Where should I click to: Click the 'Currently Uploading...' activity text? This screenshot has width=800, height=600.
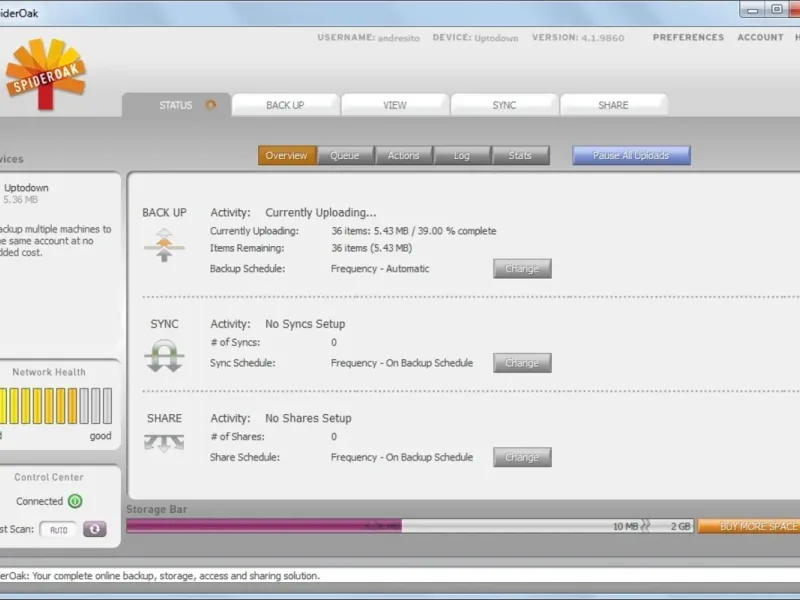click(x=320, y=213)
